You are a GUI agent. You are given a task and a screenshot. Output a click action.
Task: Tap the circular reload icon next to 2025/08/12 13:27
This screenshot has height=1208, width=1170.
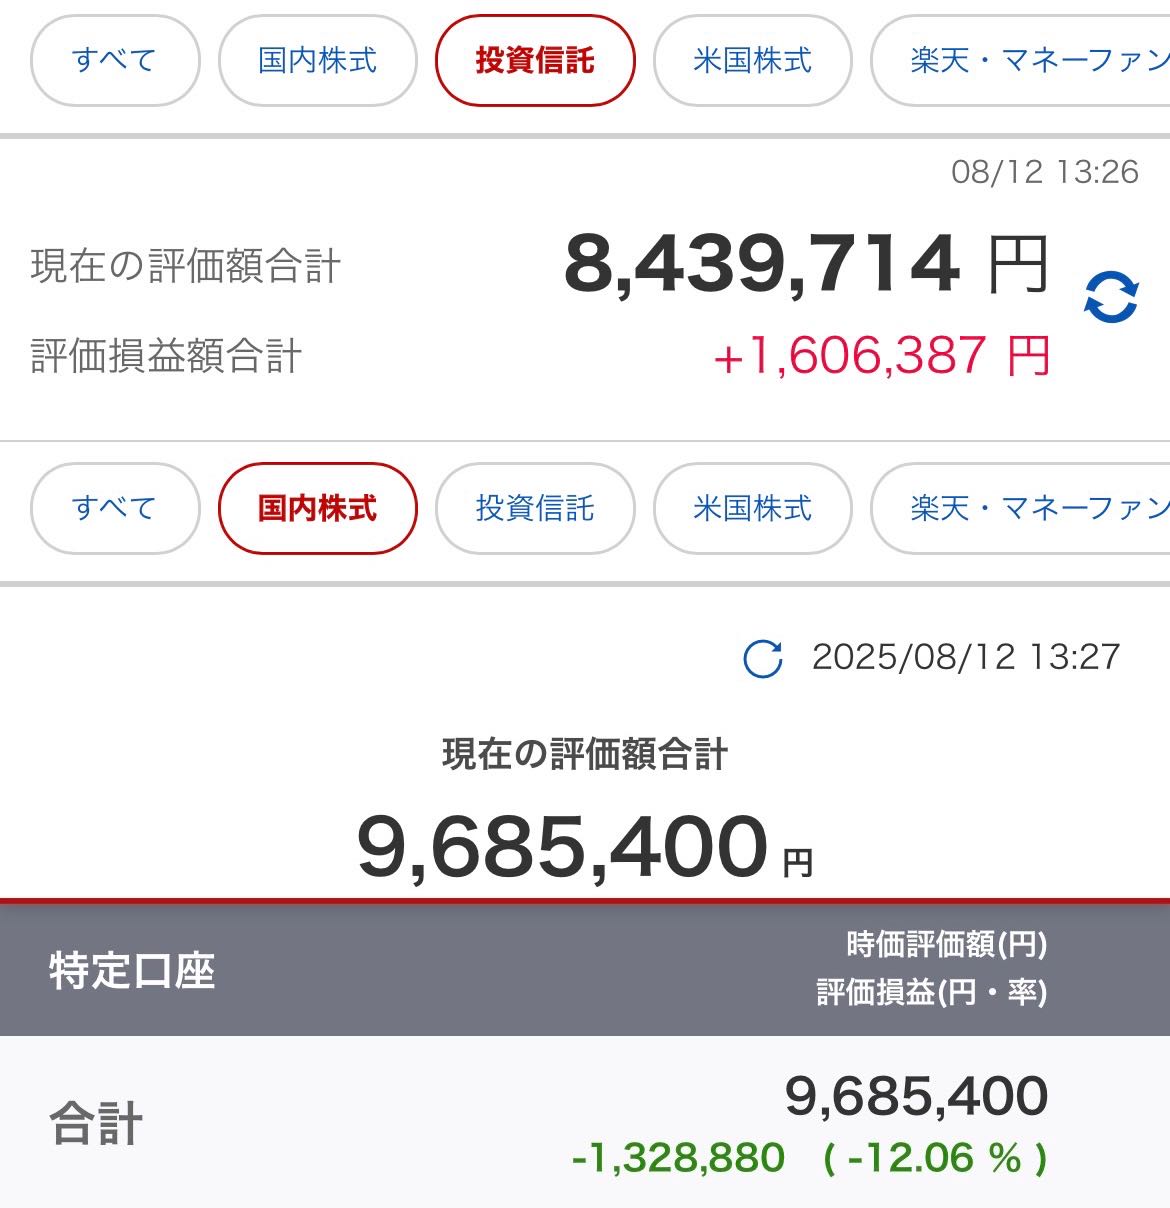coord(763,658)
